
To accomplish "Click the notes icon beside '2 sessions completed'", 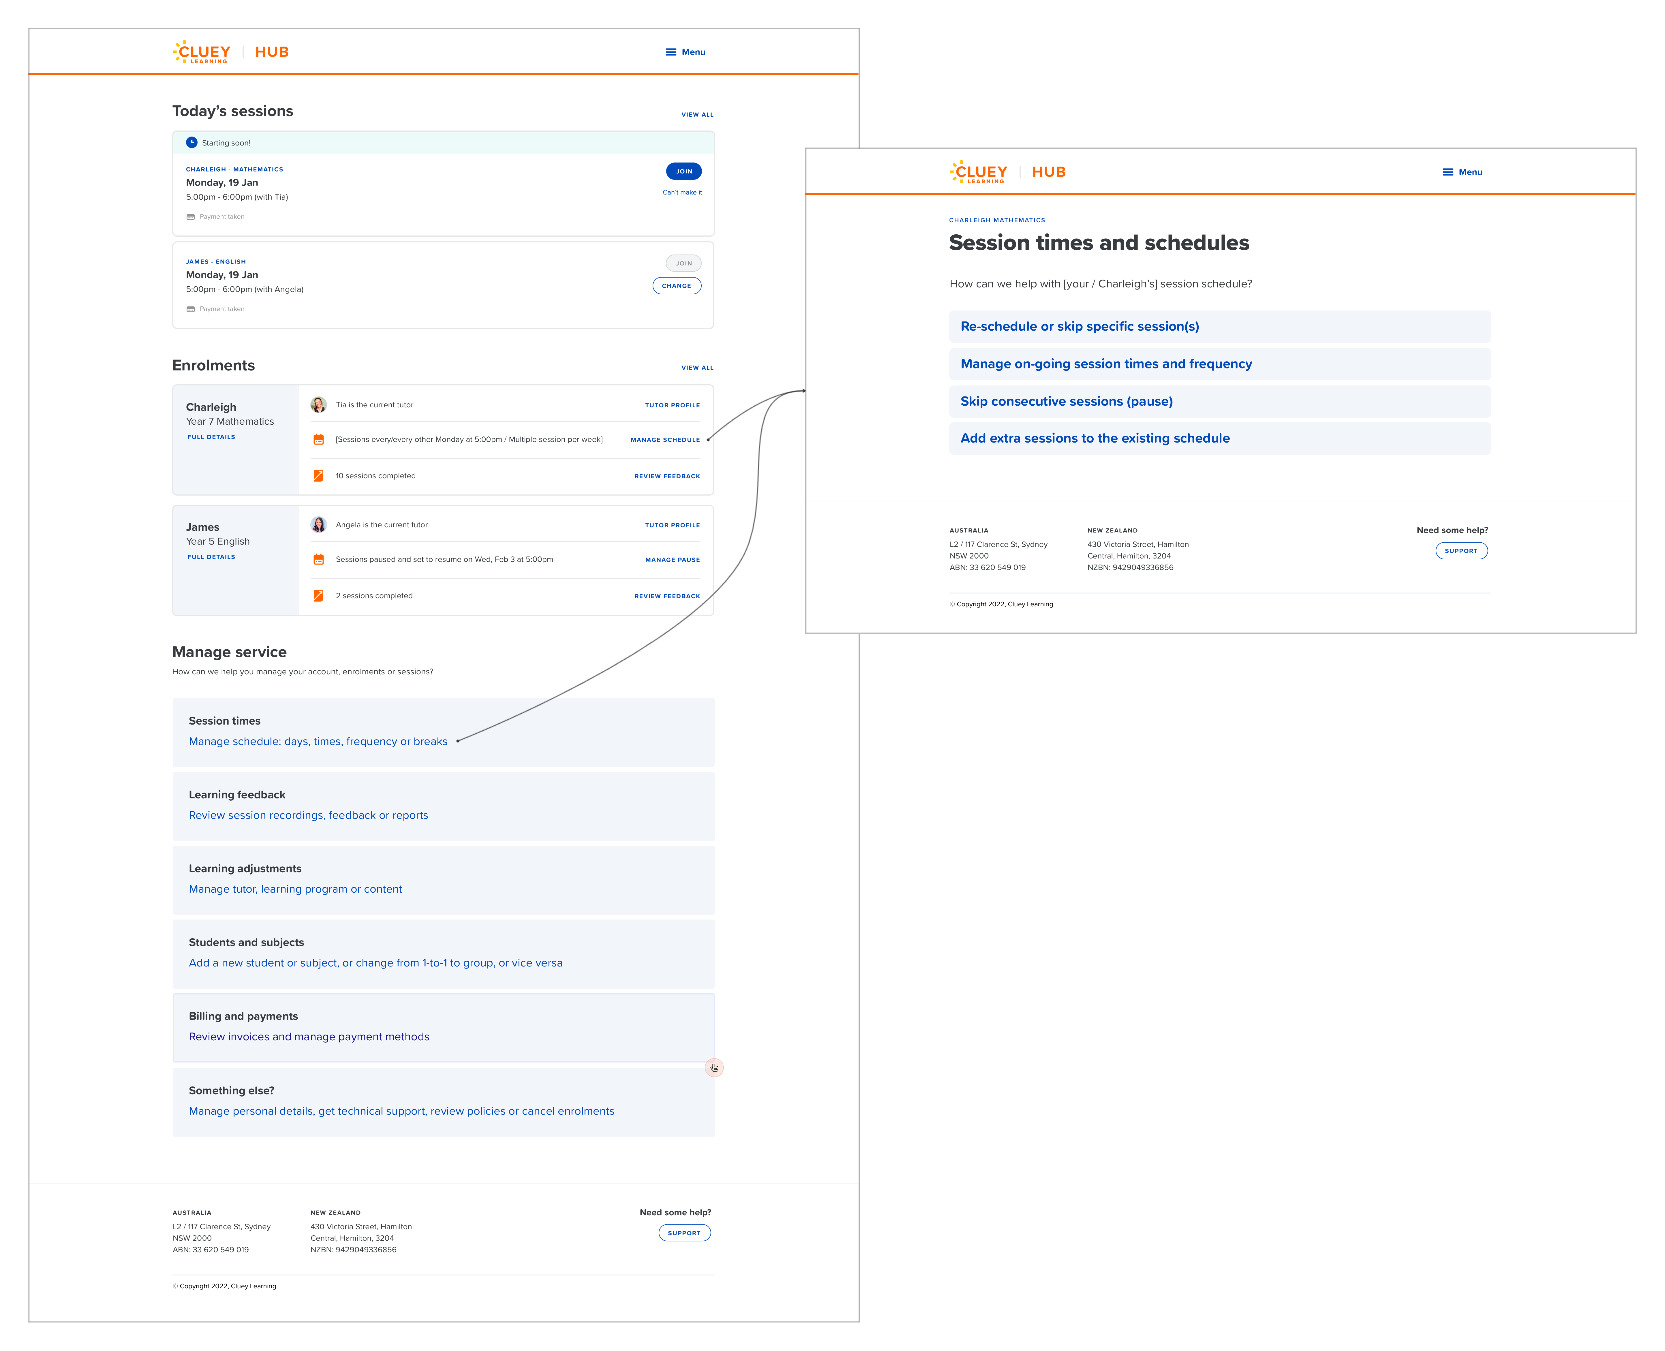I will (x=319, y=596).
